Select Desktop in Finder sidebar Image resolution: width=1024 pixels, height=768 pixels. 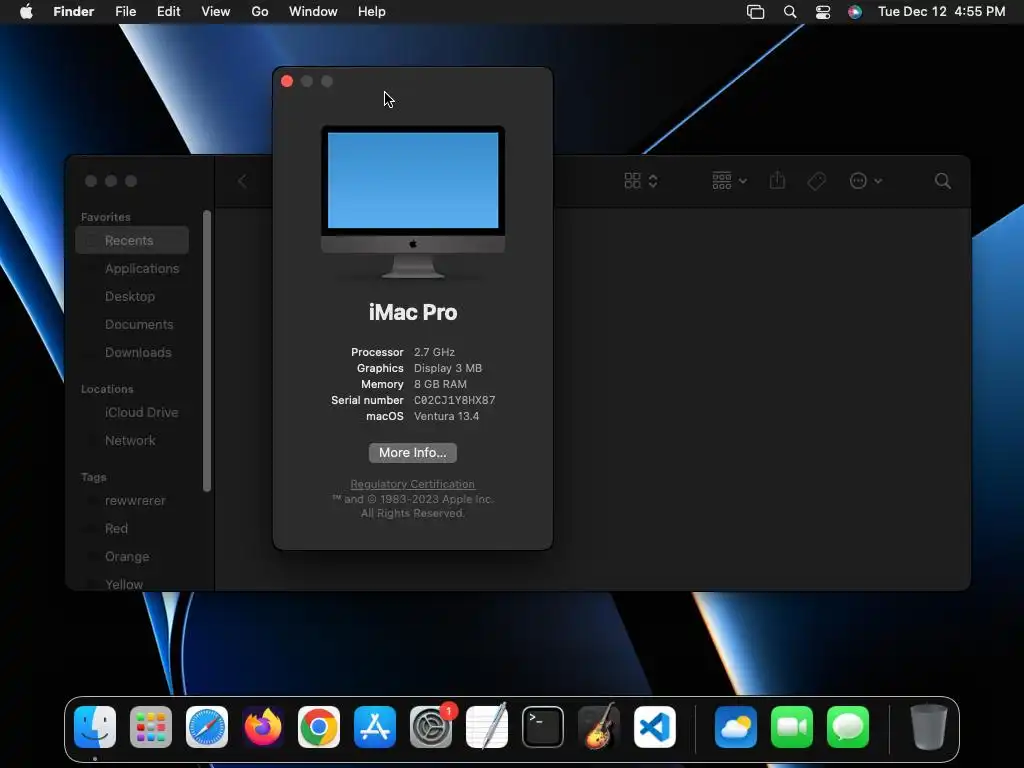(132, 296)
